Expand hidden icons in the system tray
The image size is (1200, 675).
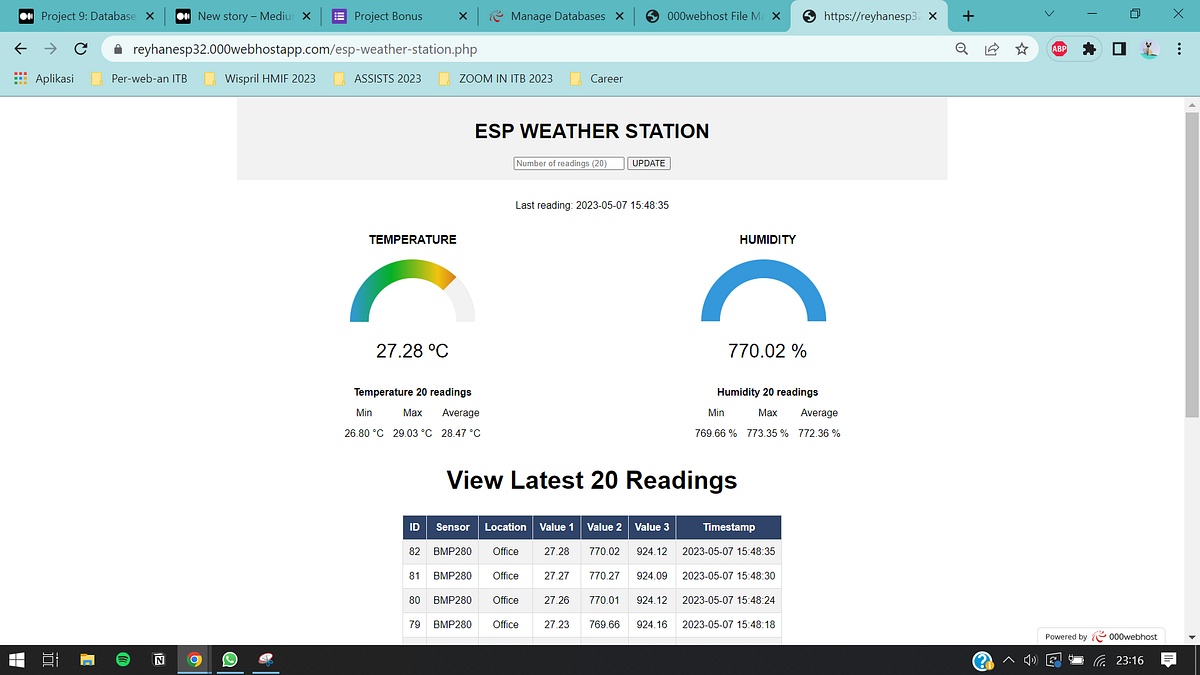(1009, 659)
